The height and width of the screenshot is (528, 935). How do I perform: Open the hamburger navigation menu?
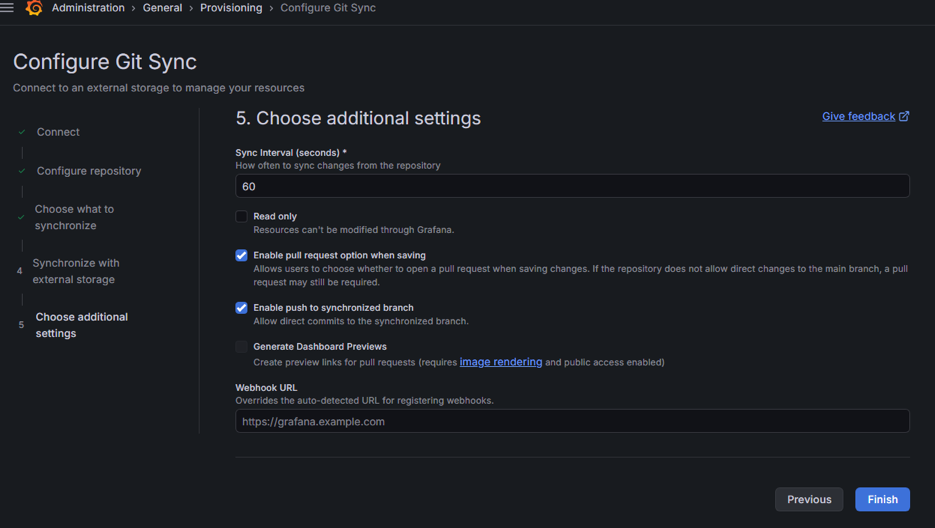(7, 8)
